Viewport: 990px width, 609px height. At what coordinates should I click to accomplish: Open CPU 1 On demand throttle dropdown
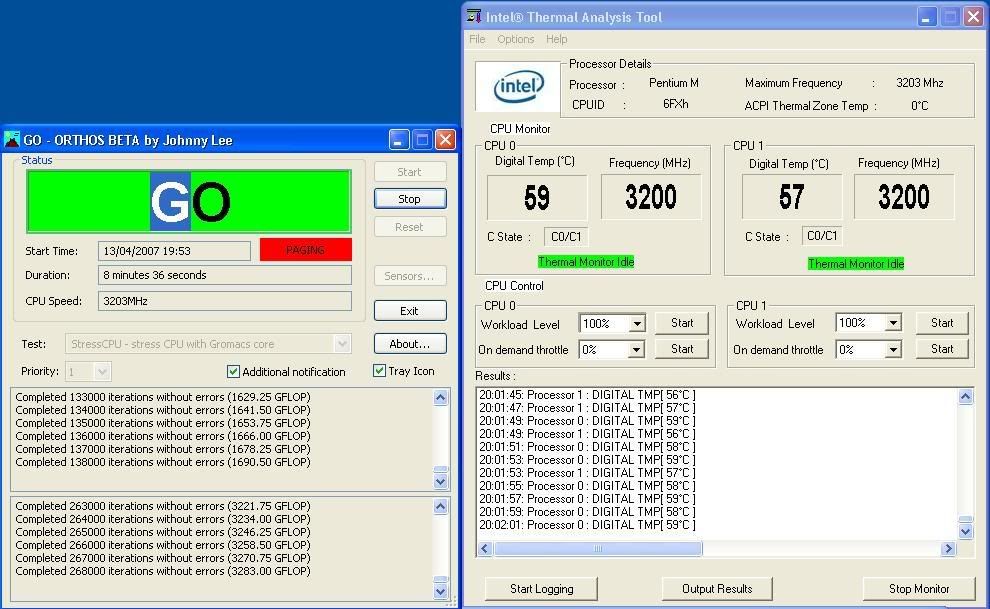tap(893, 350)
